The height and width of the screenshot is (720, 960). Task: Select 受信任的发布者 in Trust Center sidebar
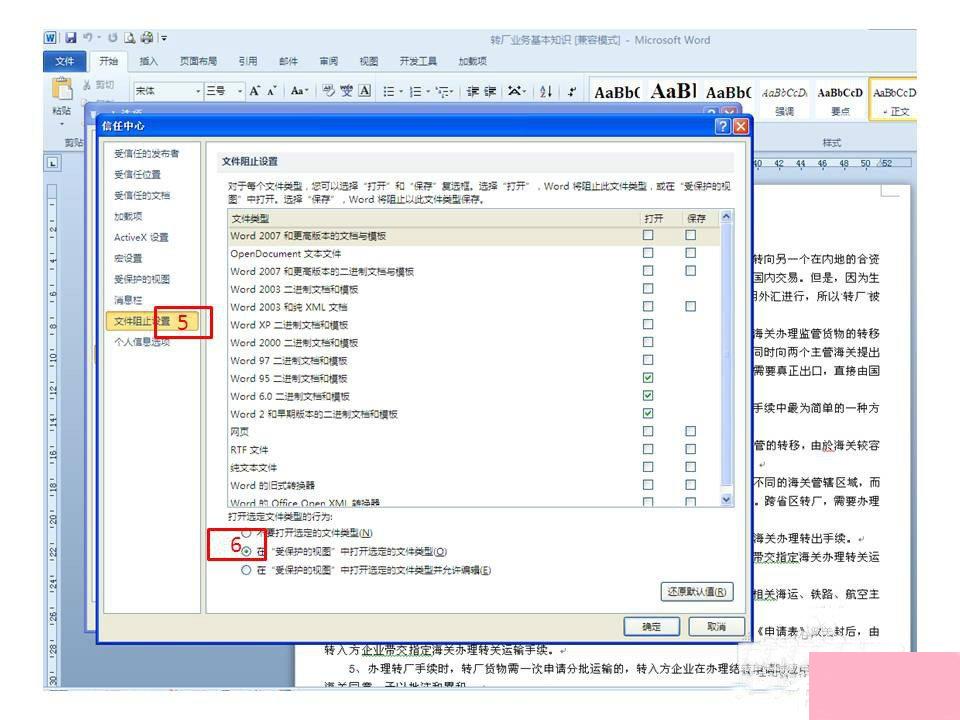pos(147,154)
